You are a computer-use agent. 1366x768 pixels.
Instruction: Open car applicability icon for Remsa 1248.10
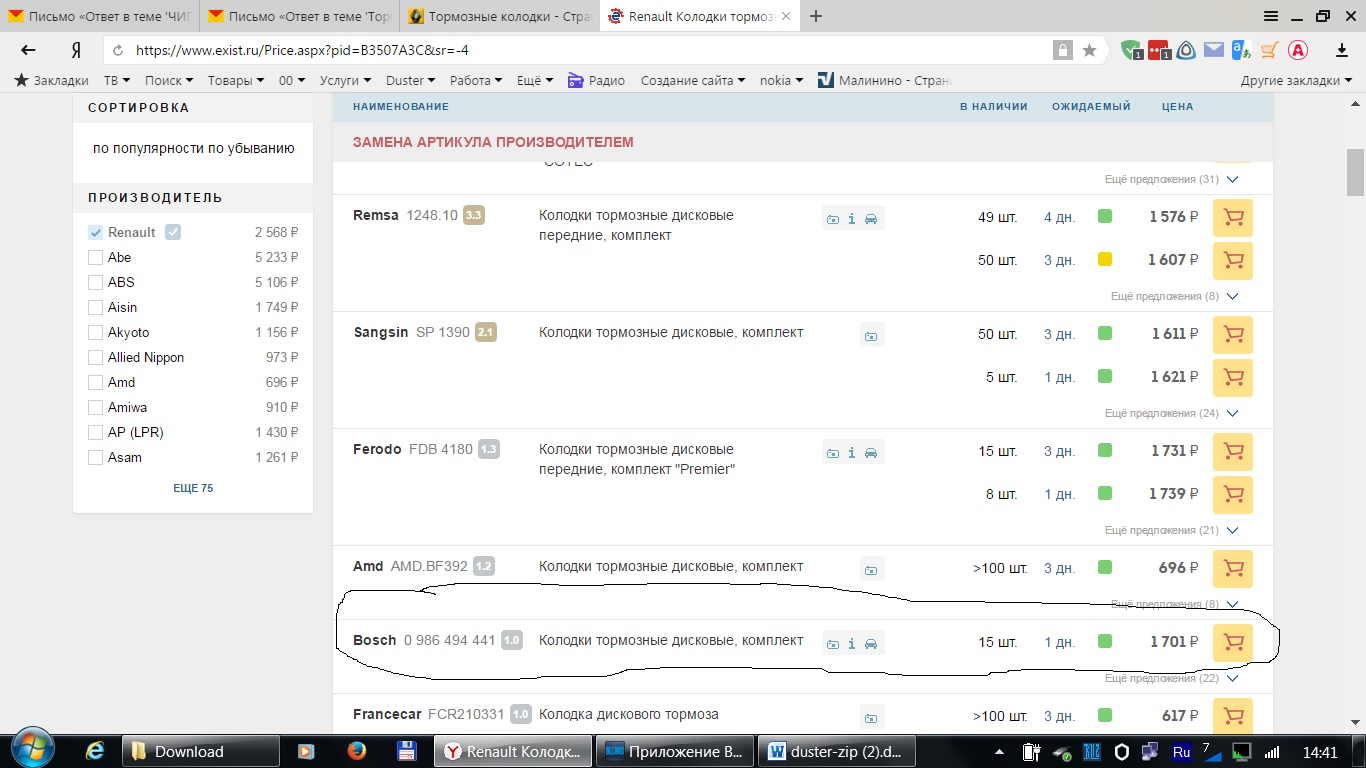tap(871, 219)
